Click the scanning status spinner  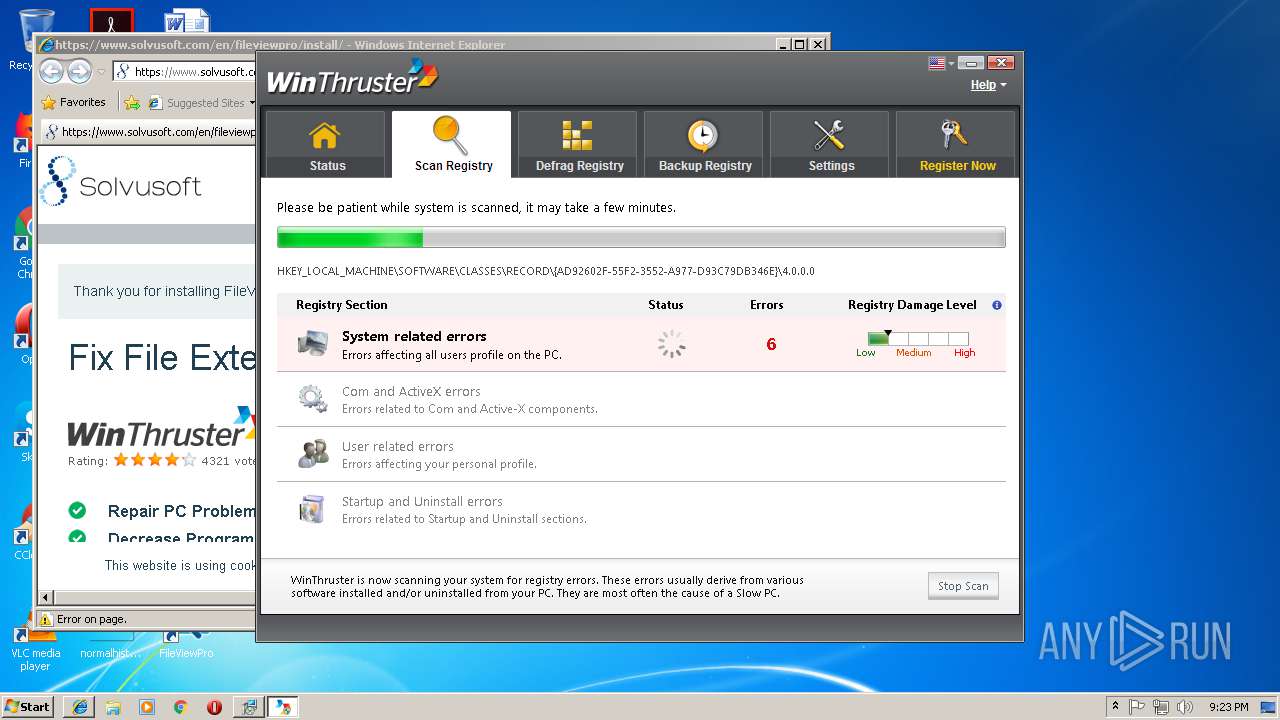coord(671,344)
